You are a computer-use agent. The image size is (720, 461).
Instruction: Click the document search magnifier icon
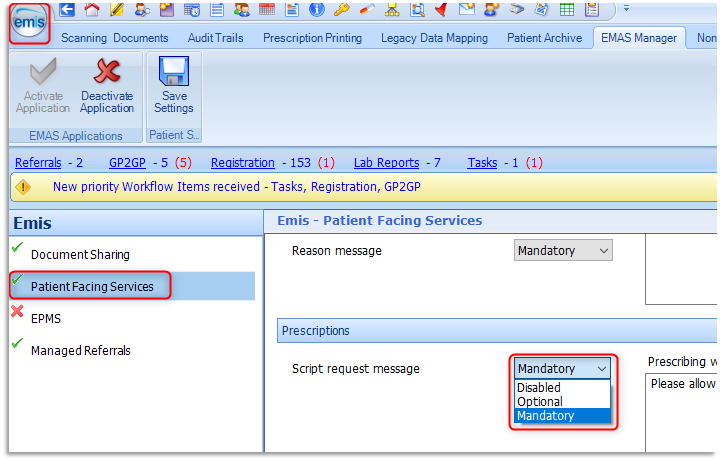417,9
